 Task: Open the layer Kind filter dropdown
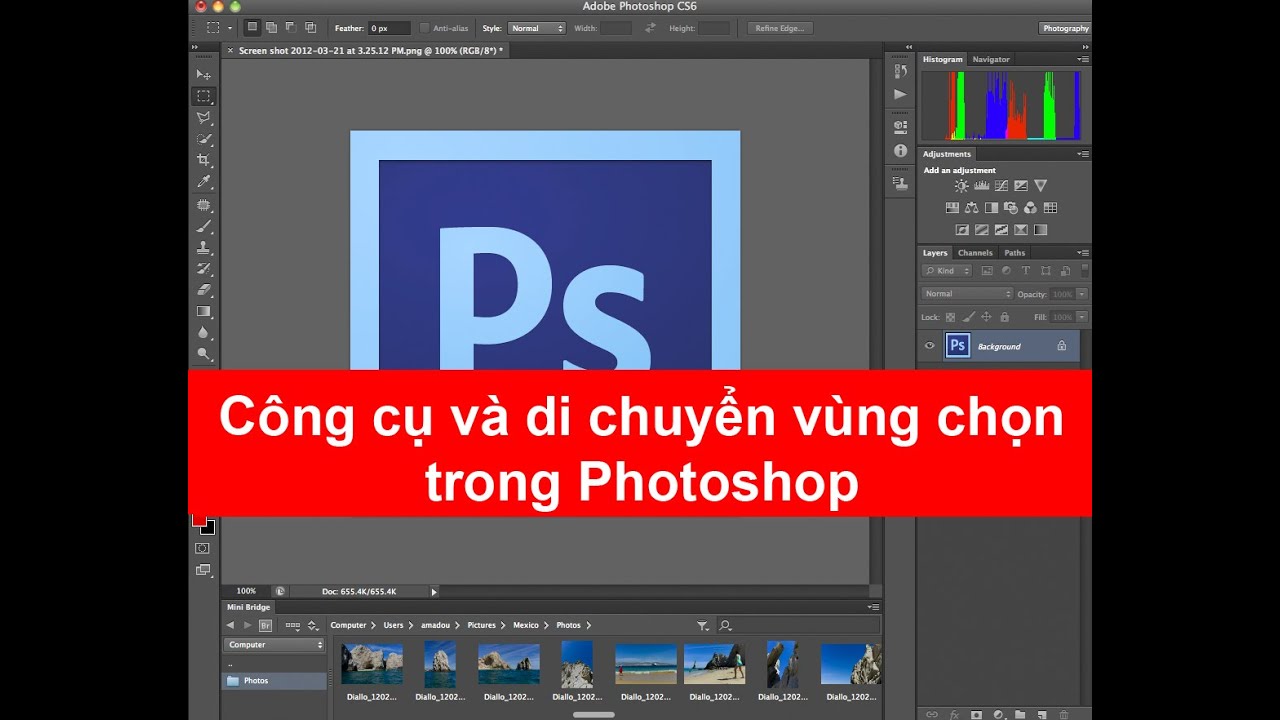946,271
